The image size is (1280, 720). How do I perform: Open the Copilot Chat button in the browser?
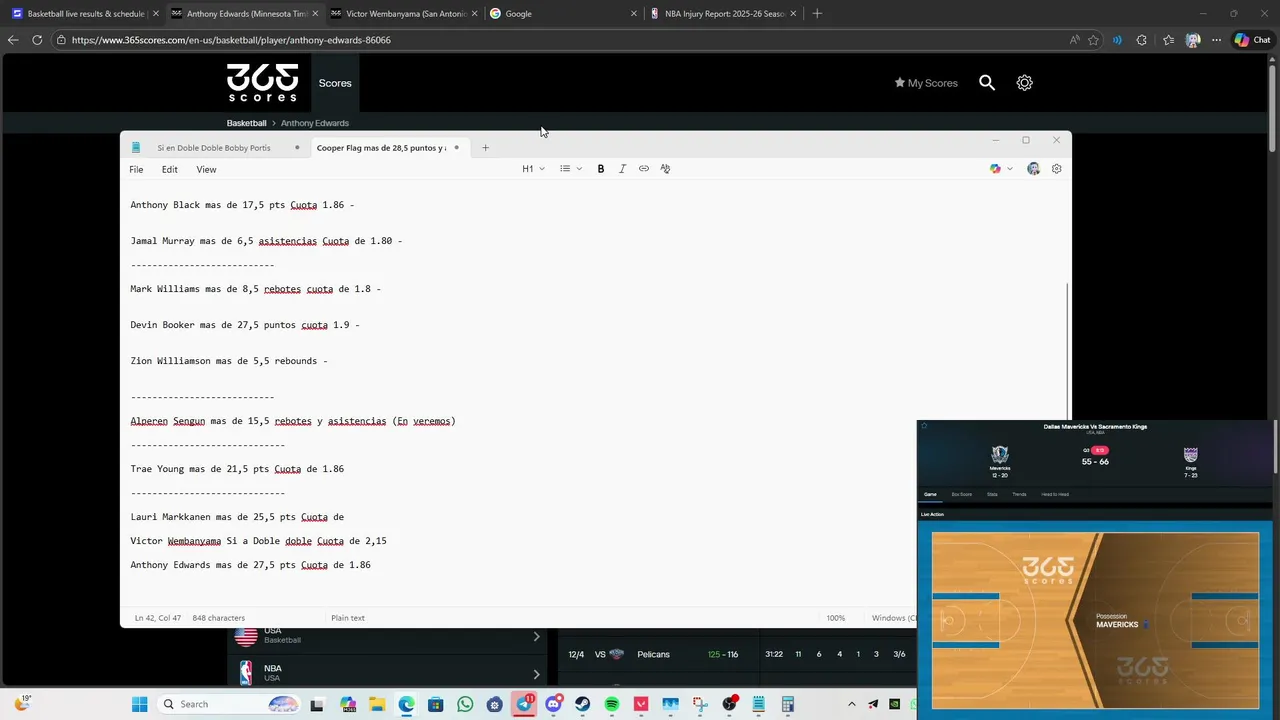click(1252, 40)
